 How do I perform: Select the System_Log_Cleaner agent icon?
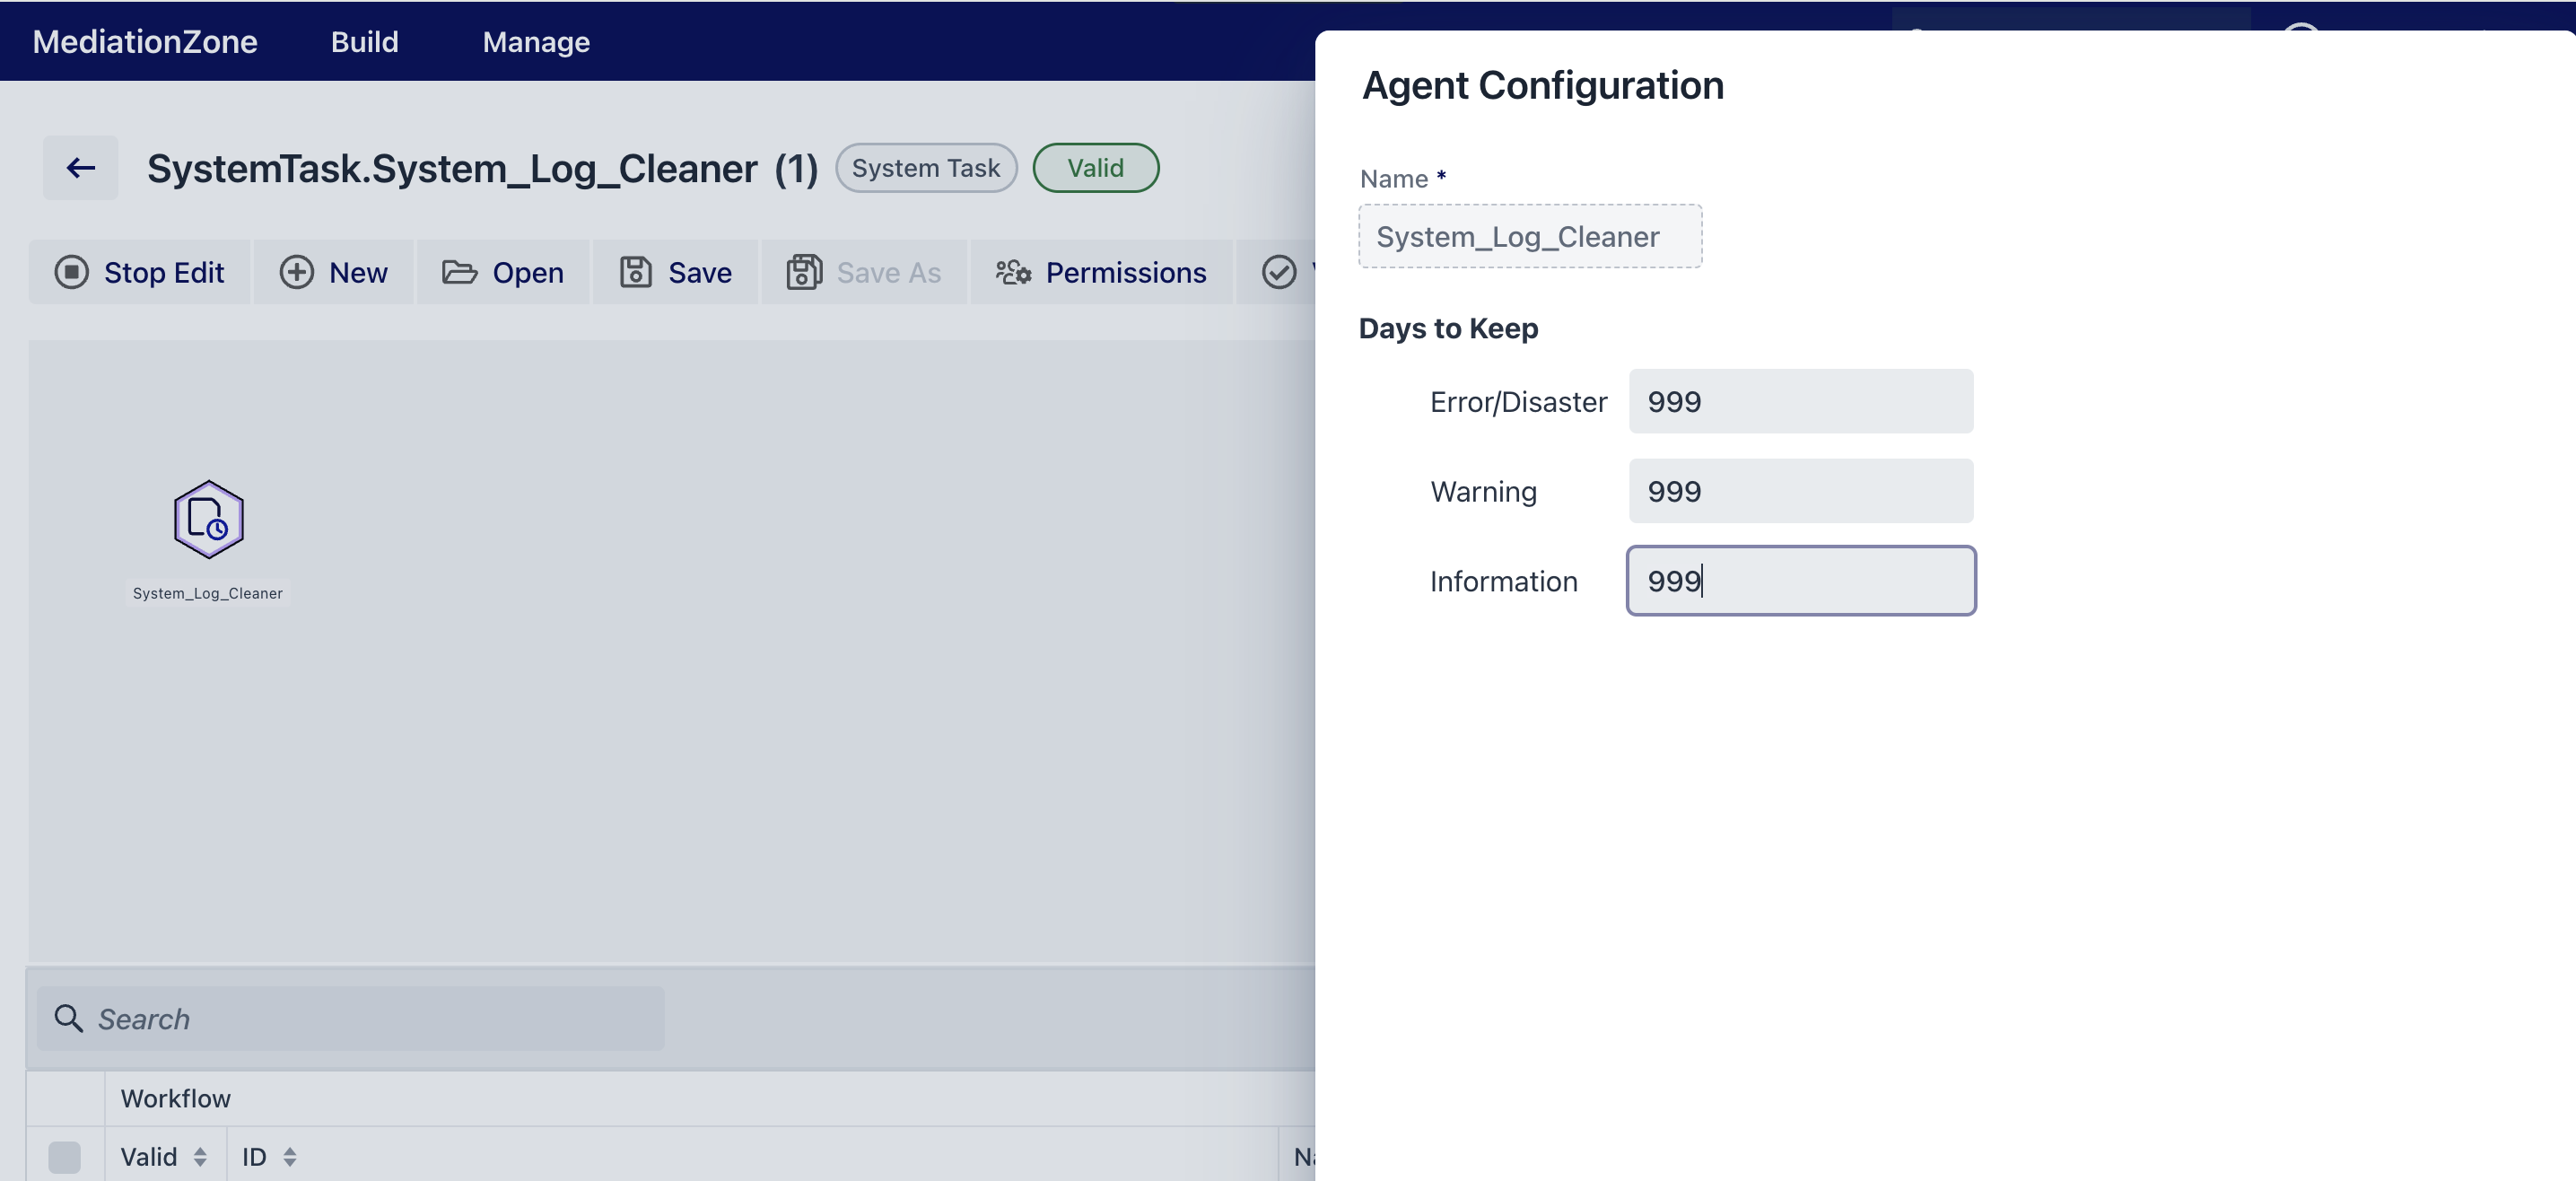click(207, 520)
